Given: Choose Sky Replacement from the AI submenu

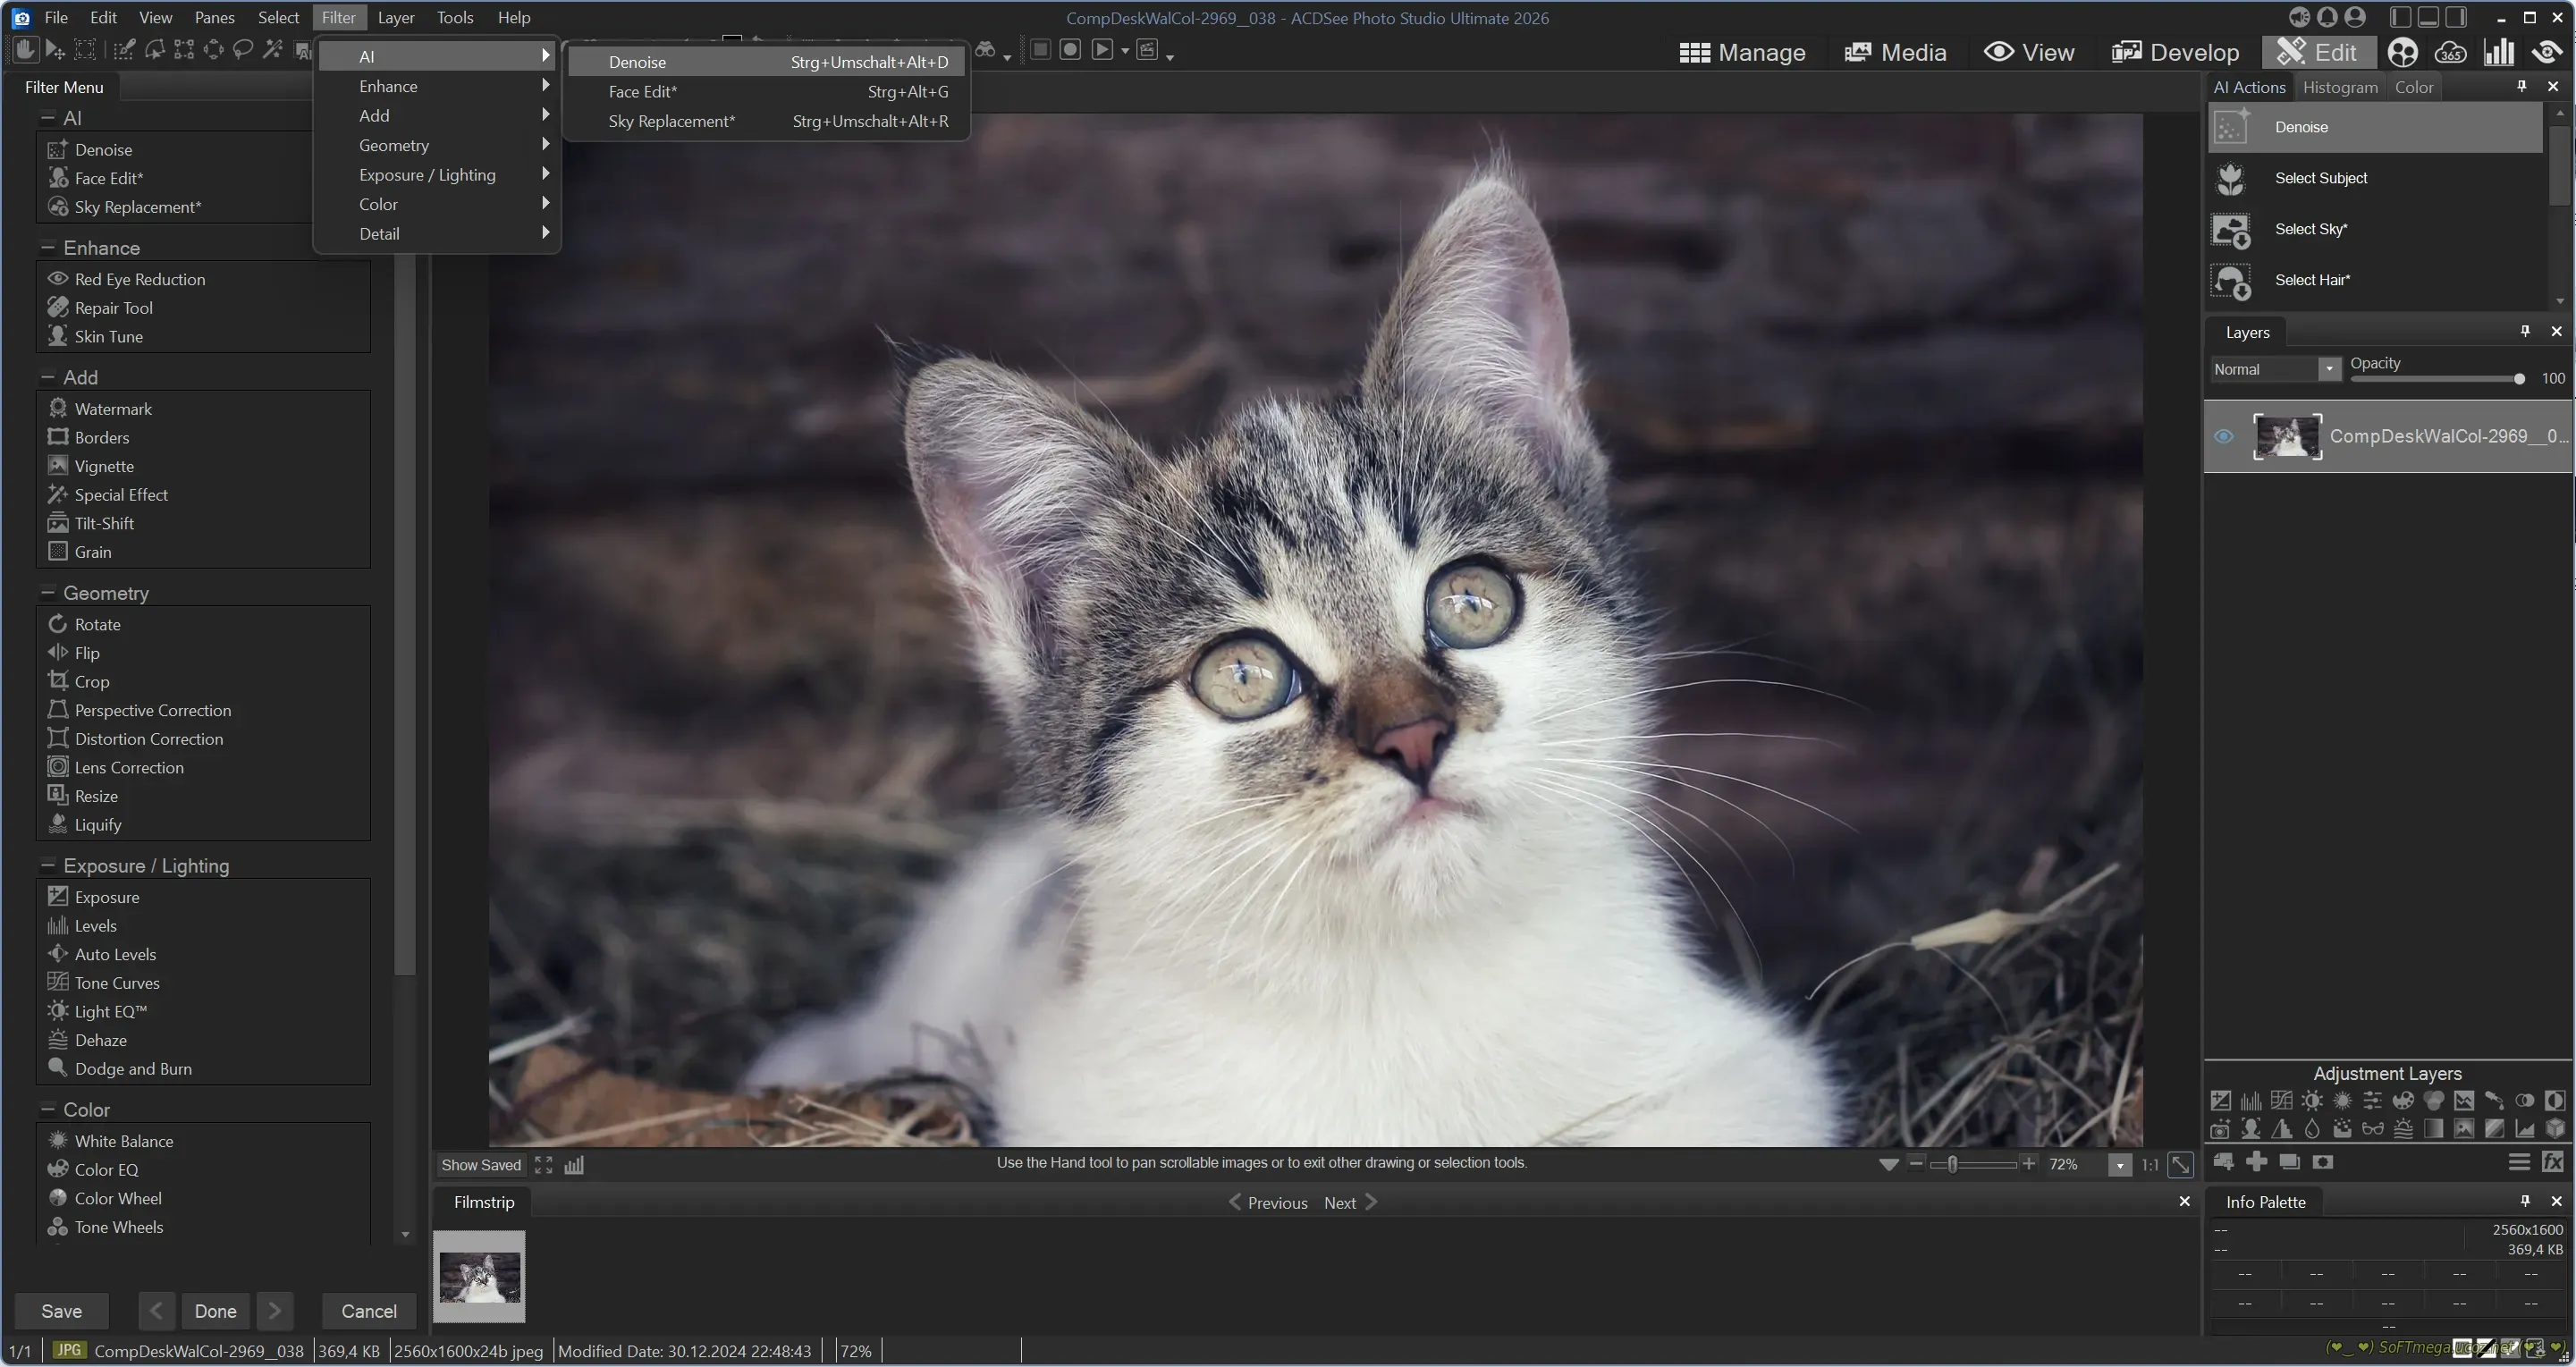Looking at the screenshot, I should pos(671,121).
